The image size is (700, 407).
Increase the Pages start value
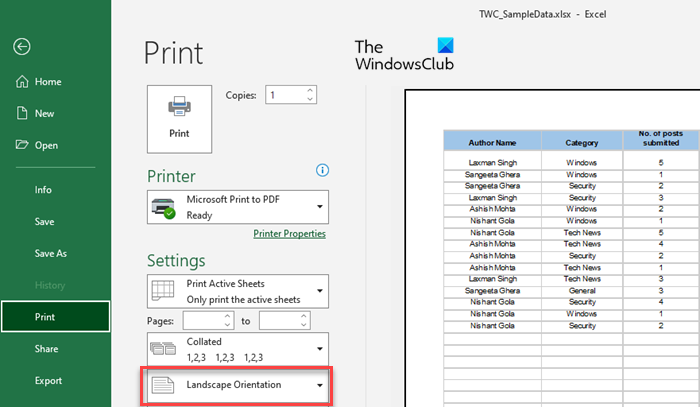point(227,316)
